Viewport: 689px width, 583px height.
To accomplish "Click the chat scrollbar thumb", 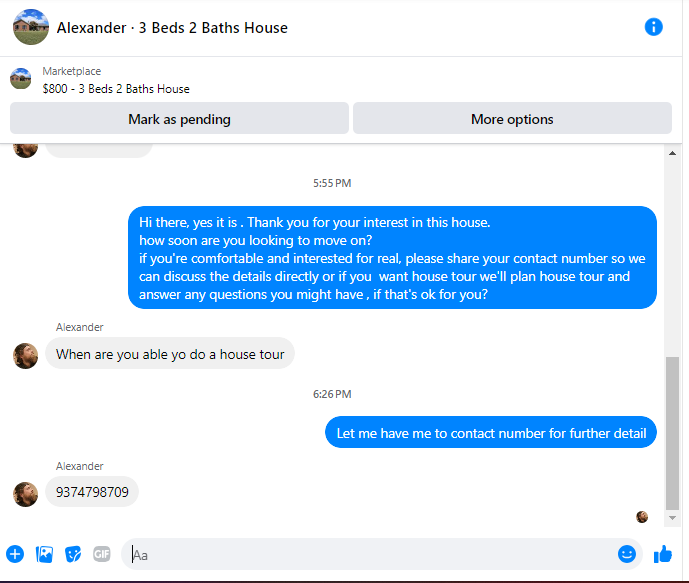I will (672, 433).
